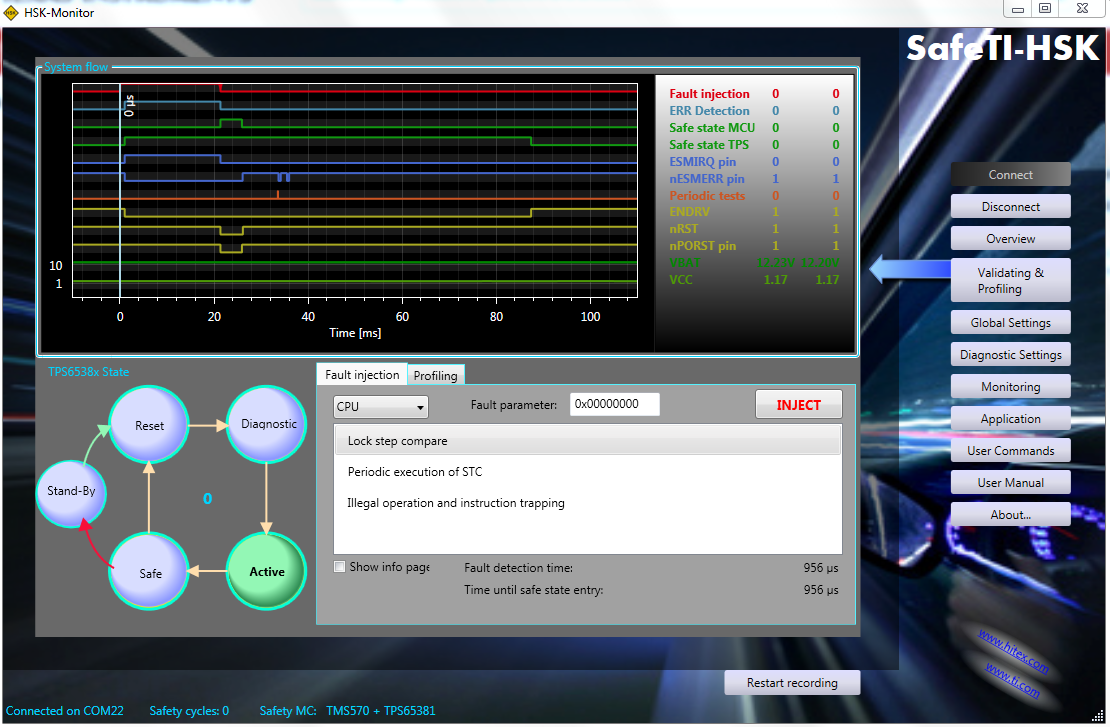
Task: Click the Stand-By state node
Action: click(71, 493)
